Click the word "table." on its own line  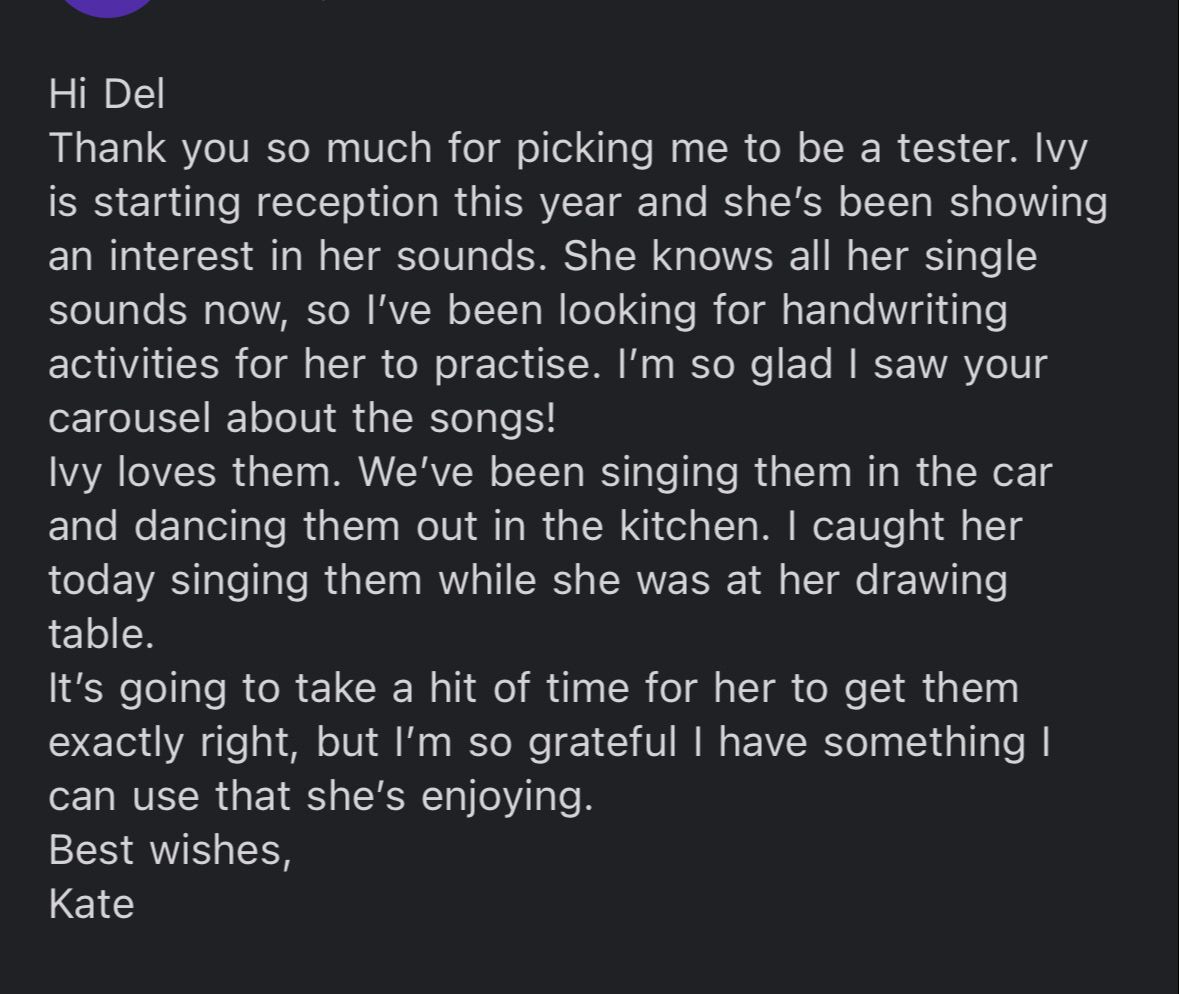click(x=101, y=634)
